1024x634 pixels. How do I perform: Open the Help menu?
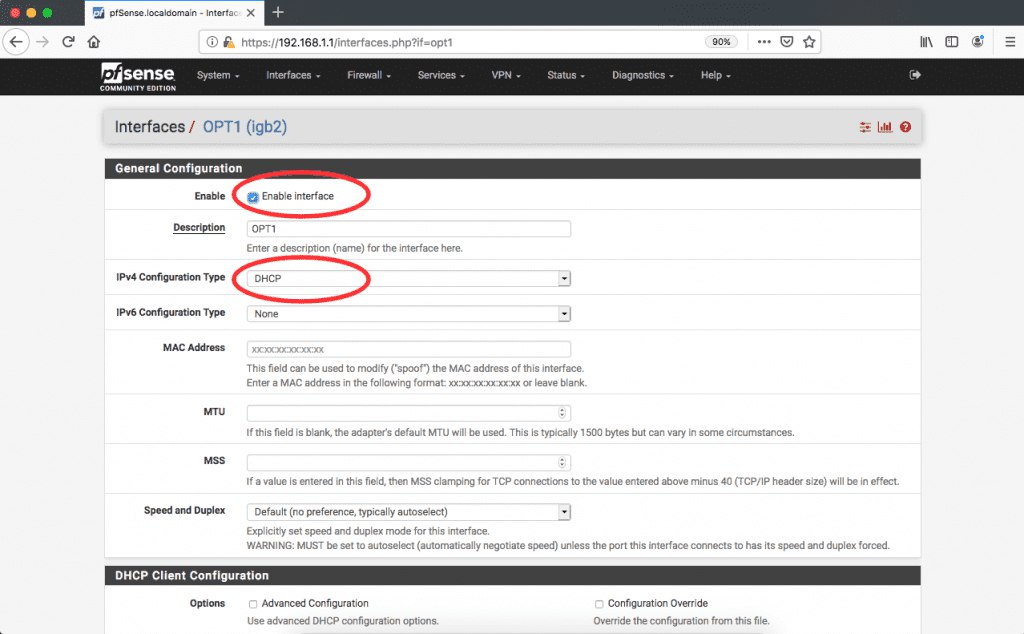pos(716,75)
